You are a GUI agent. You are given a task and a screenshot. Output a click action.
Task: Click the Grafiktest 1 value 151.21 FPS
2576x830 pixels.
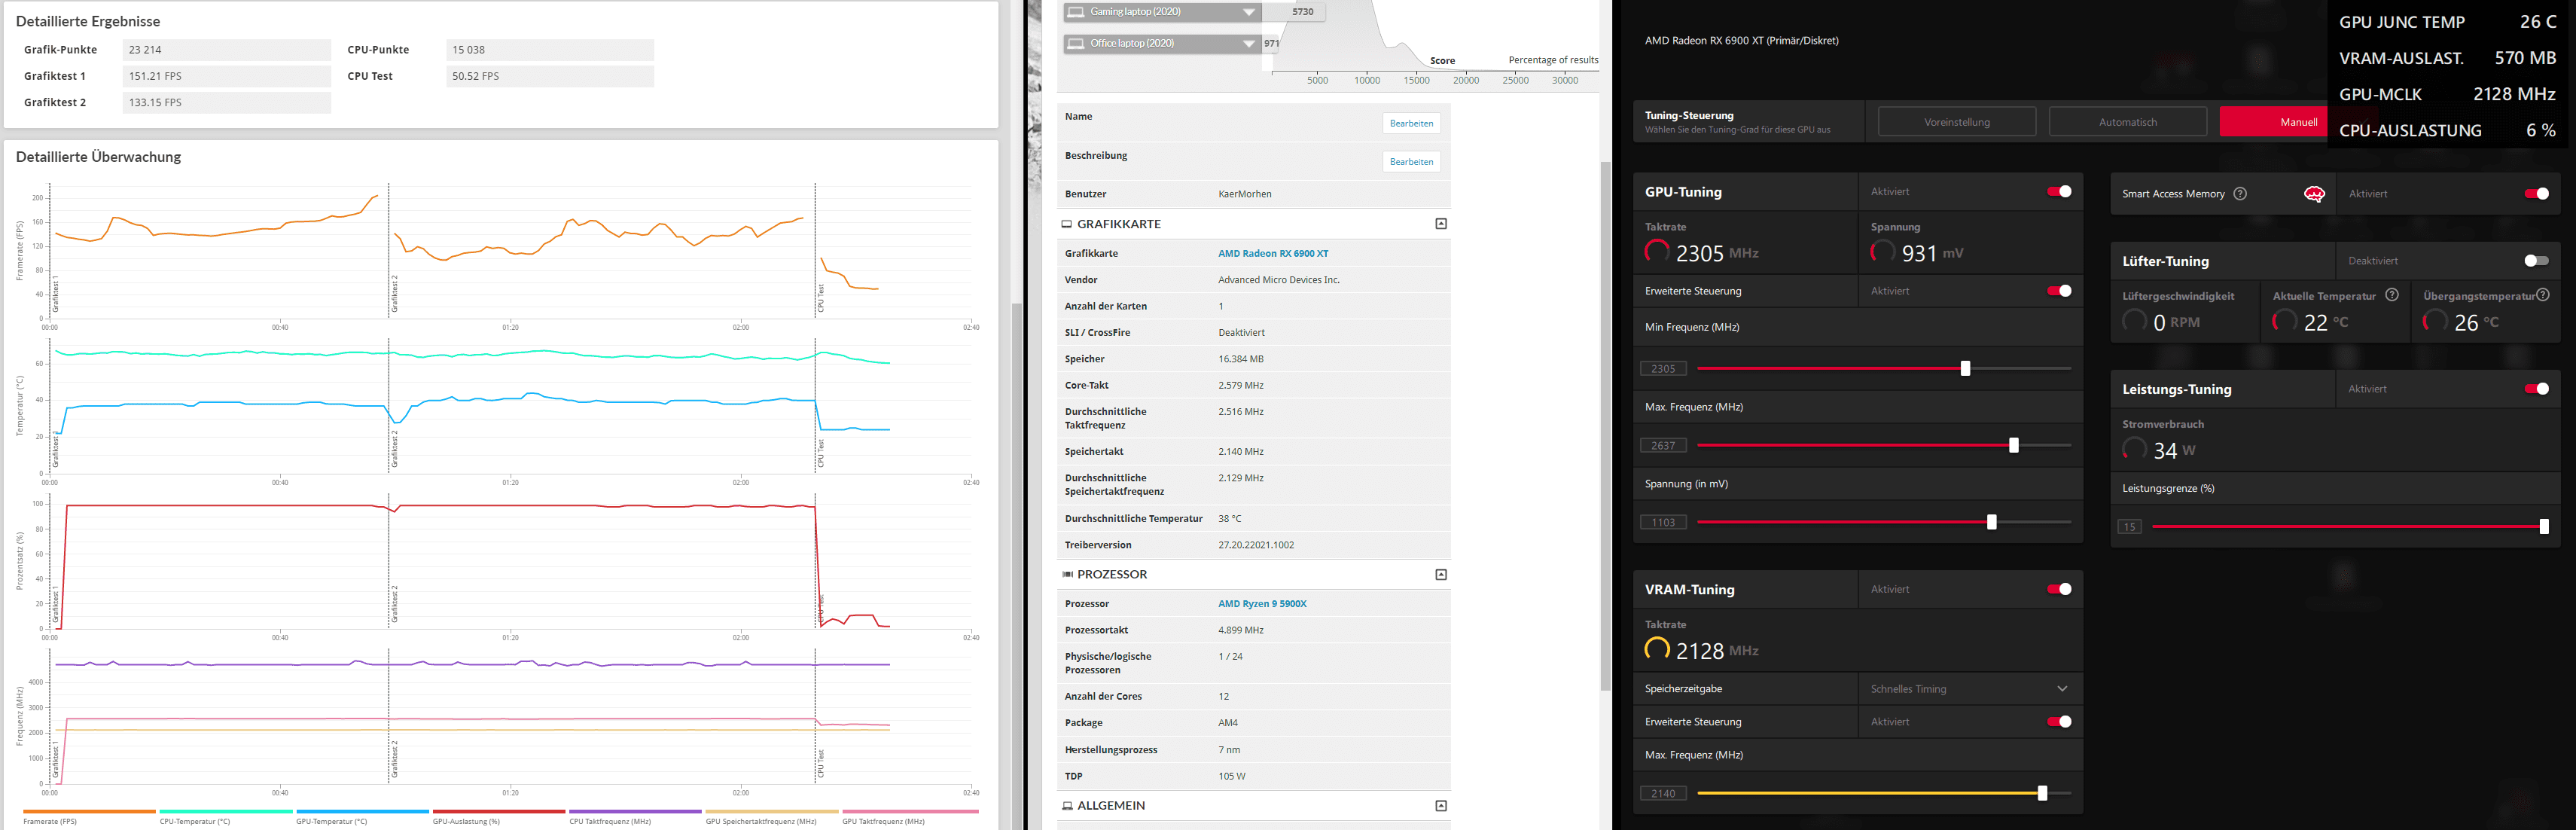(227, 76)
